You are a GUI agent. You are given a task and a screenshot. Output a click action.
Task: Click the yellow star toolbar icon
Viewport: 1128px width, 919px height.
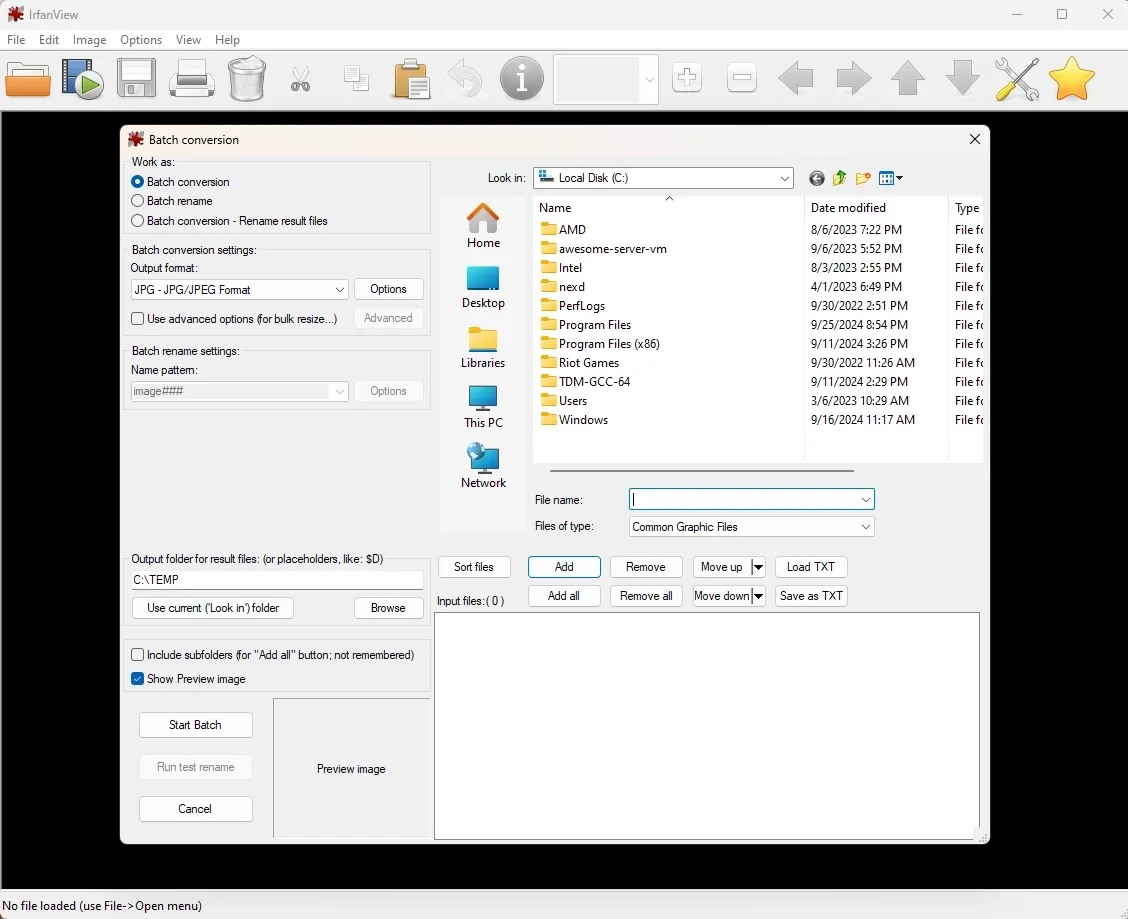1072,78
